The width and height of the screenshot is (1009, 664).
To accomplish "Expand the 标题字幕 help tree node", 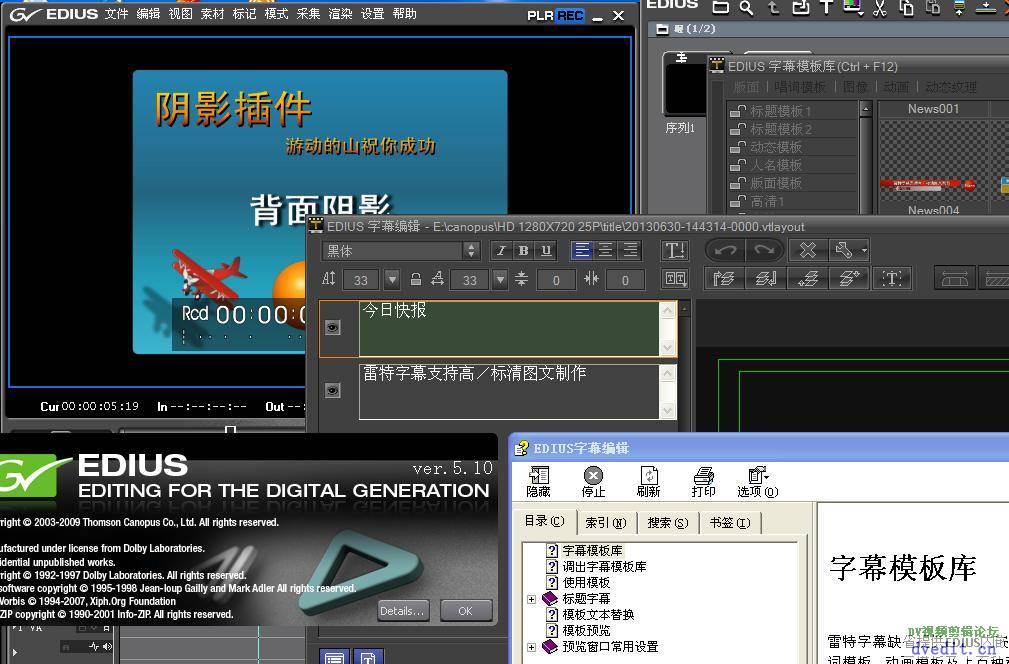I will (x=532, y=599).
